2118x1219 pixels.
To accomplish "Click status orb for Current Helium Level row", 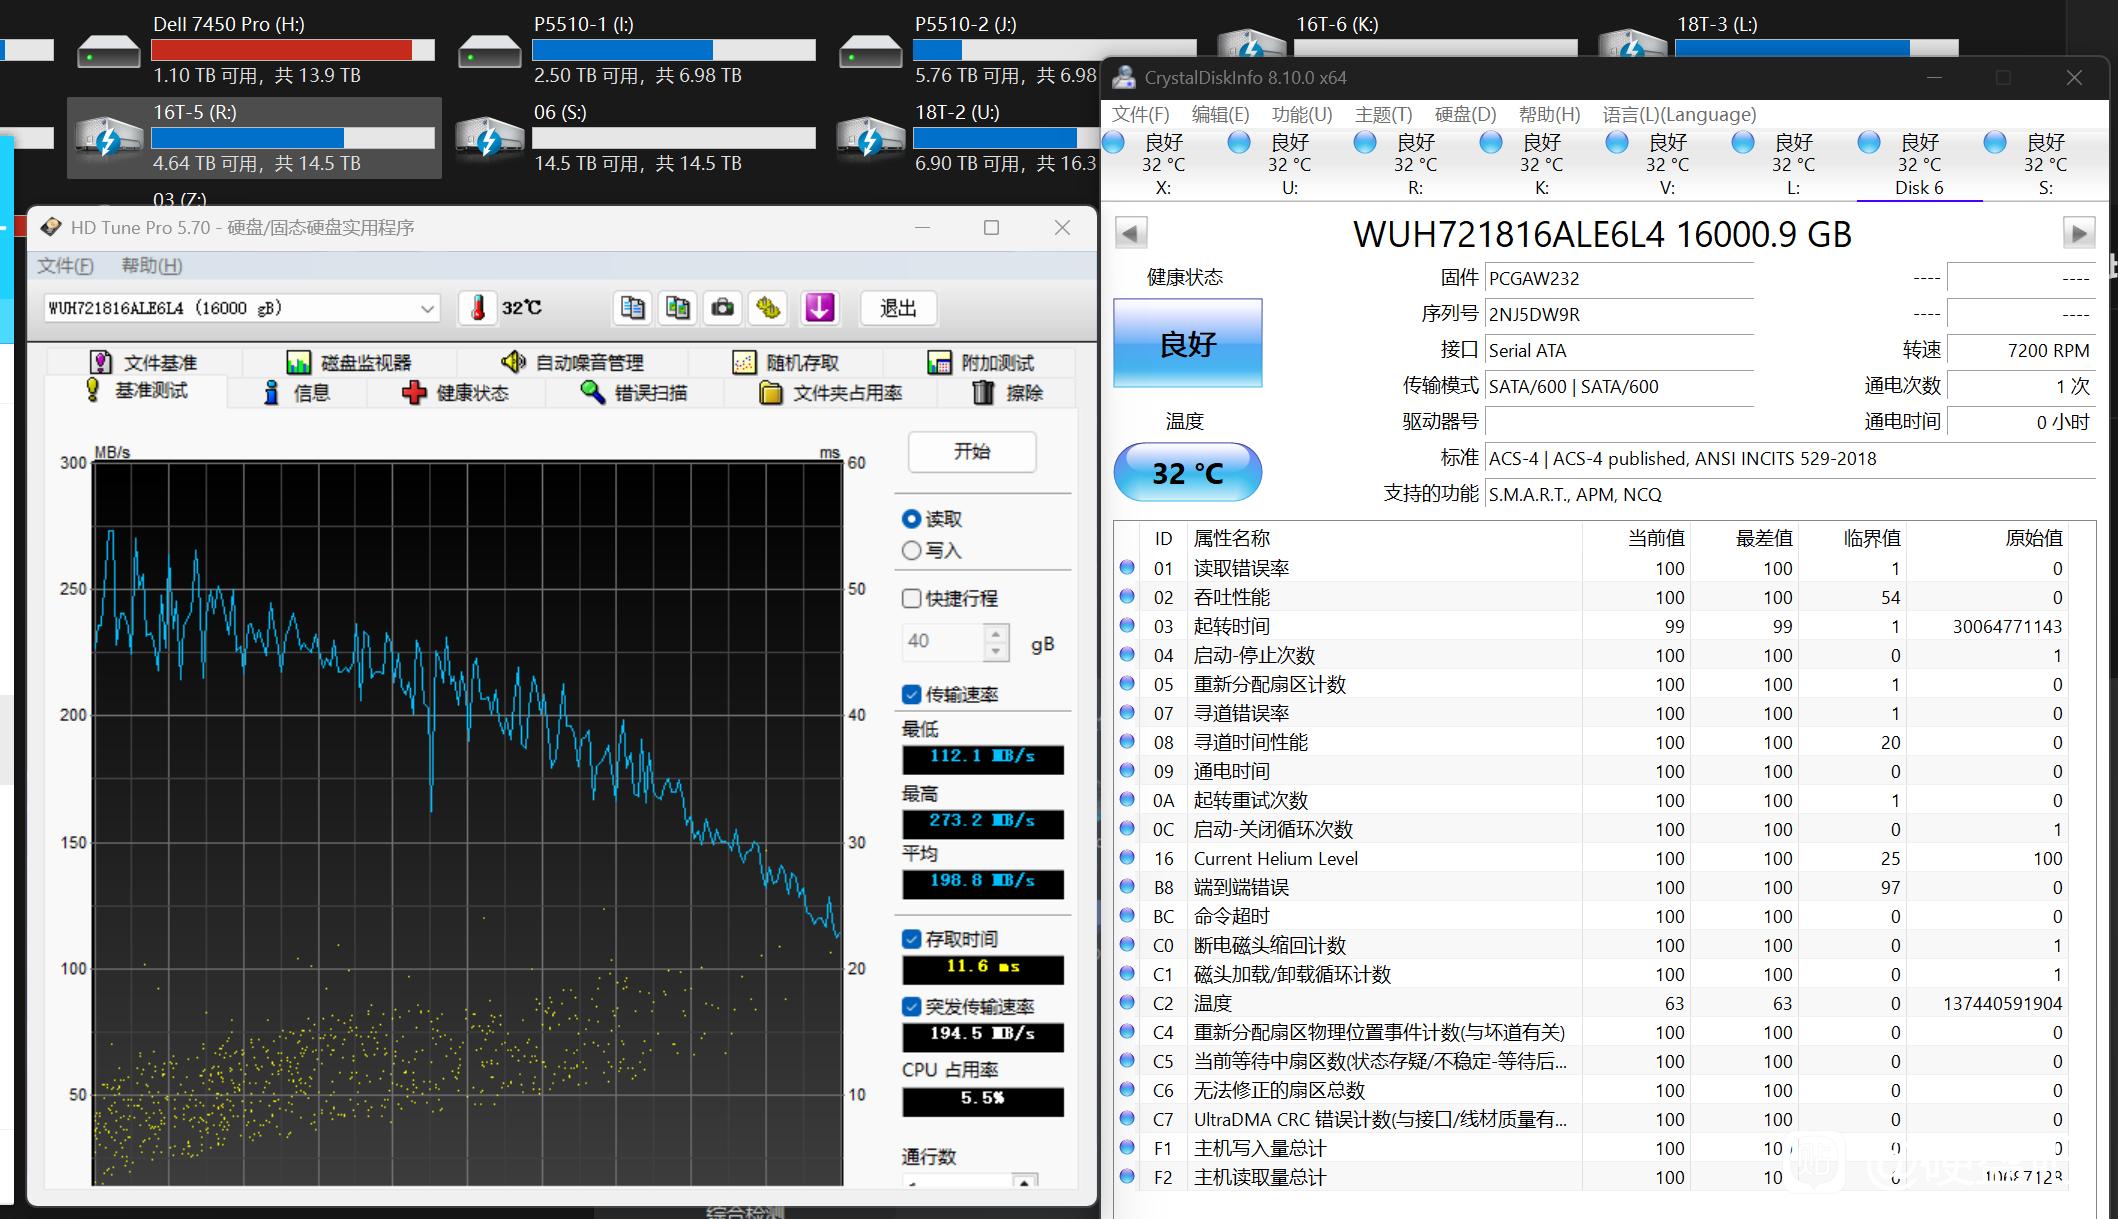I will point(1127,858).
